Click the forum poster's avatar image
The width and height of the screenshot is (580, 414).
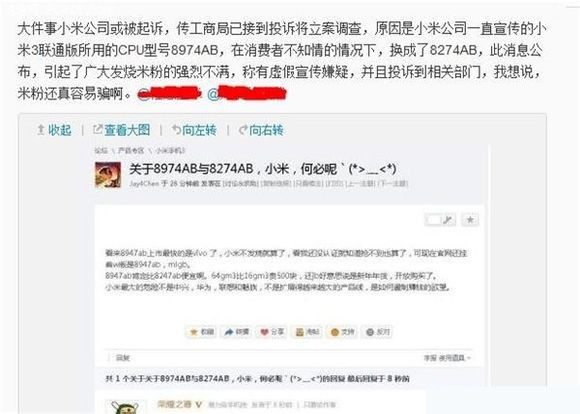pyautogui.click(x=108, y=174)
